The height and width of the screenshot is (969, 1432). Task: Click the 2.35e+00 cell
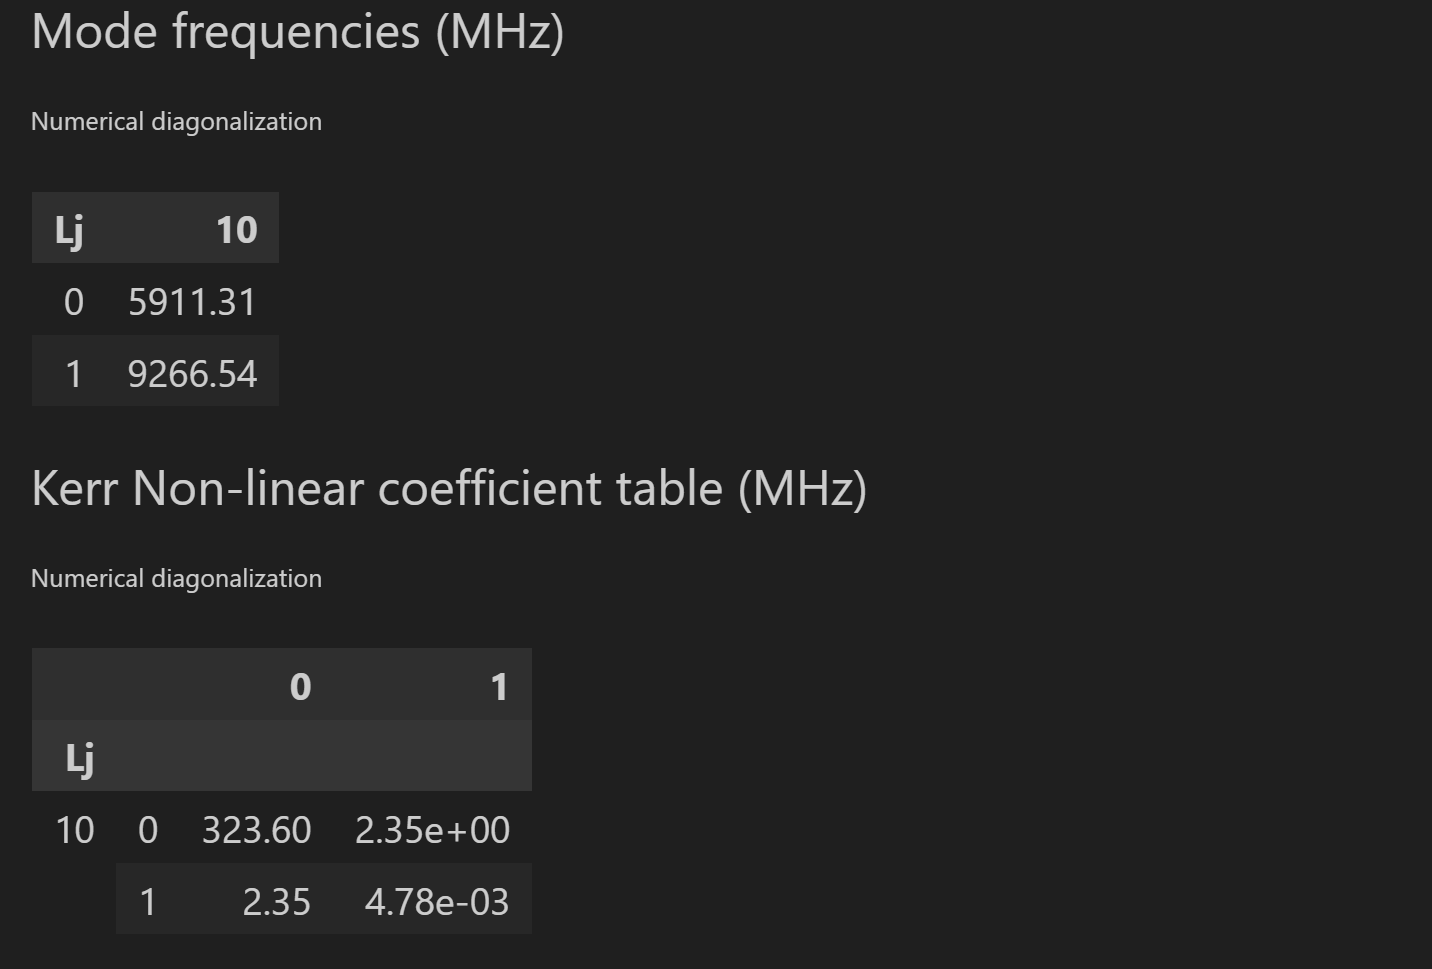click(x=432, y=830)
